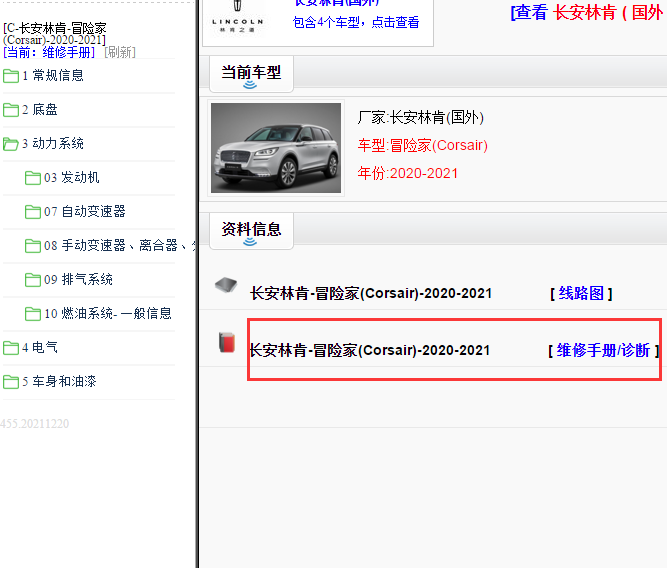667x568 pixels.
Task: Open 5 车身和油漆 tree entry
Action: point(59,382)
